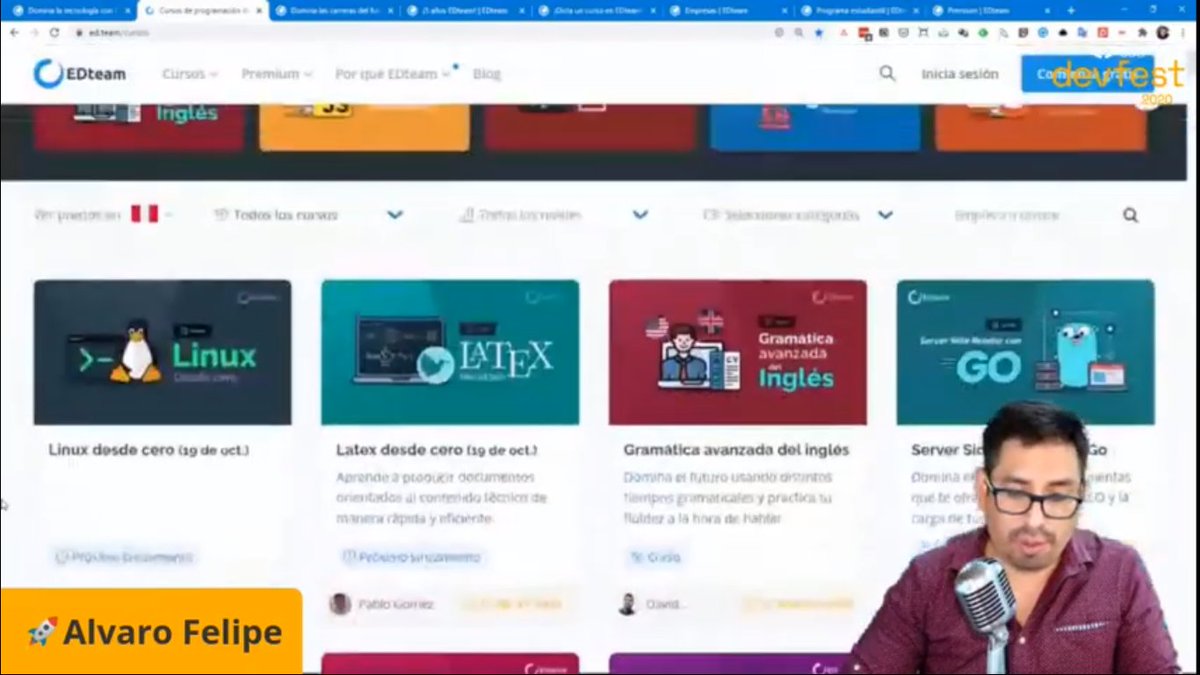This screenshot has width=1200, height=675.
Task: Bookmark the page with the star icon
Action: [x=818, y=32]
